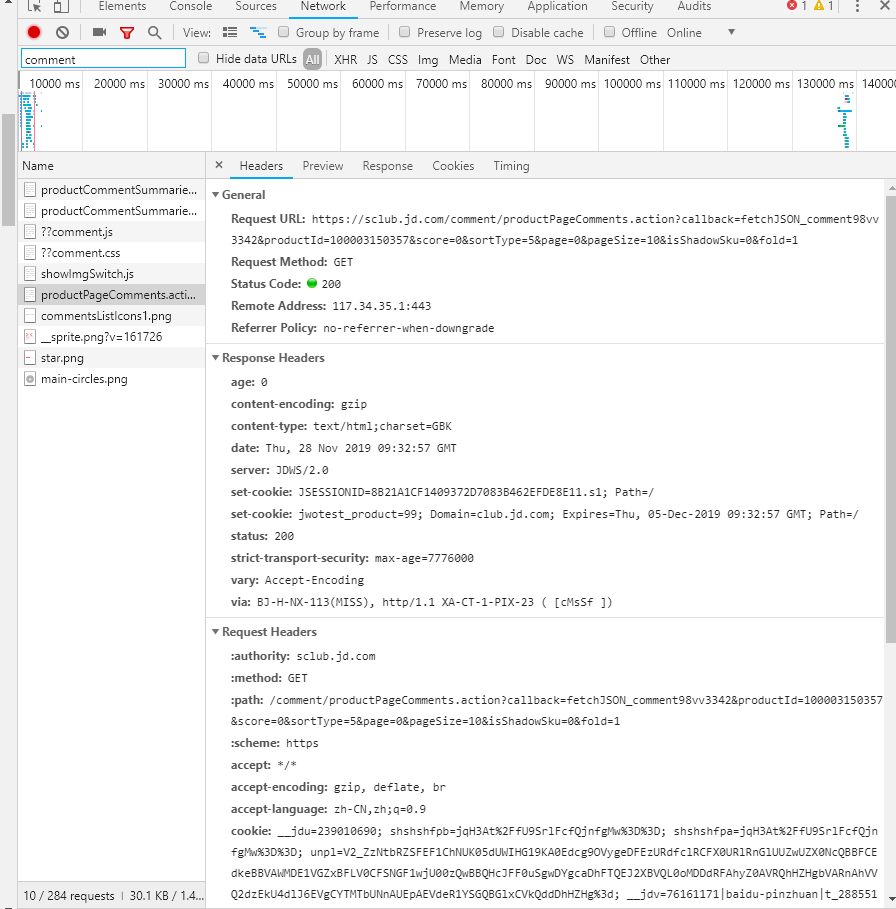
Task: Filter requests by WS type
Action: 565,60
